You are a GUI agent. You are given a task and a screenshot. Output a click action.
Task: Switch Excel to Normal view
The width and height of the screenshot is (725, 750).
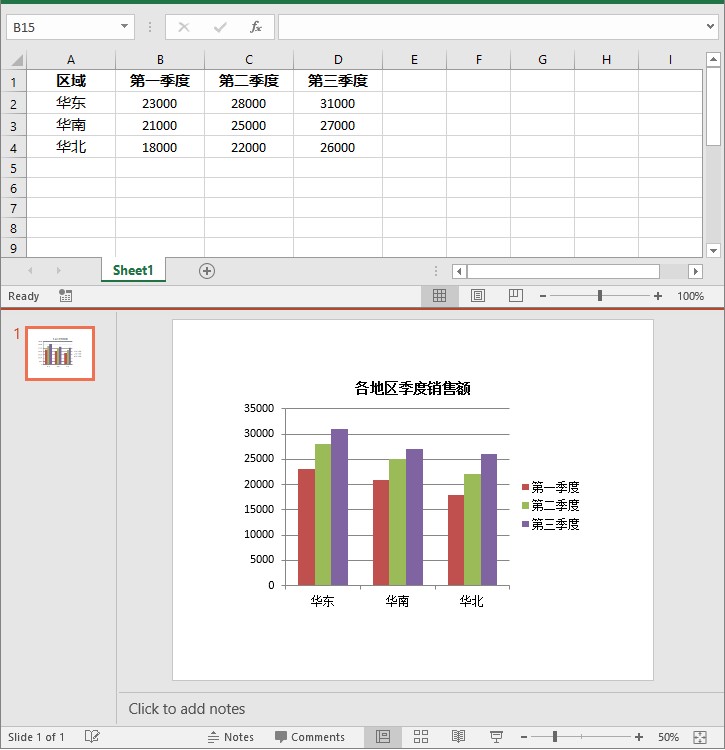pos(439,296)
